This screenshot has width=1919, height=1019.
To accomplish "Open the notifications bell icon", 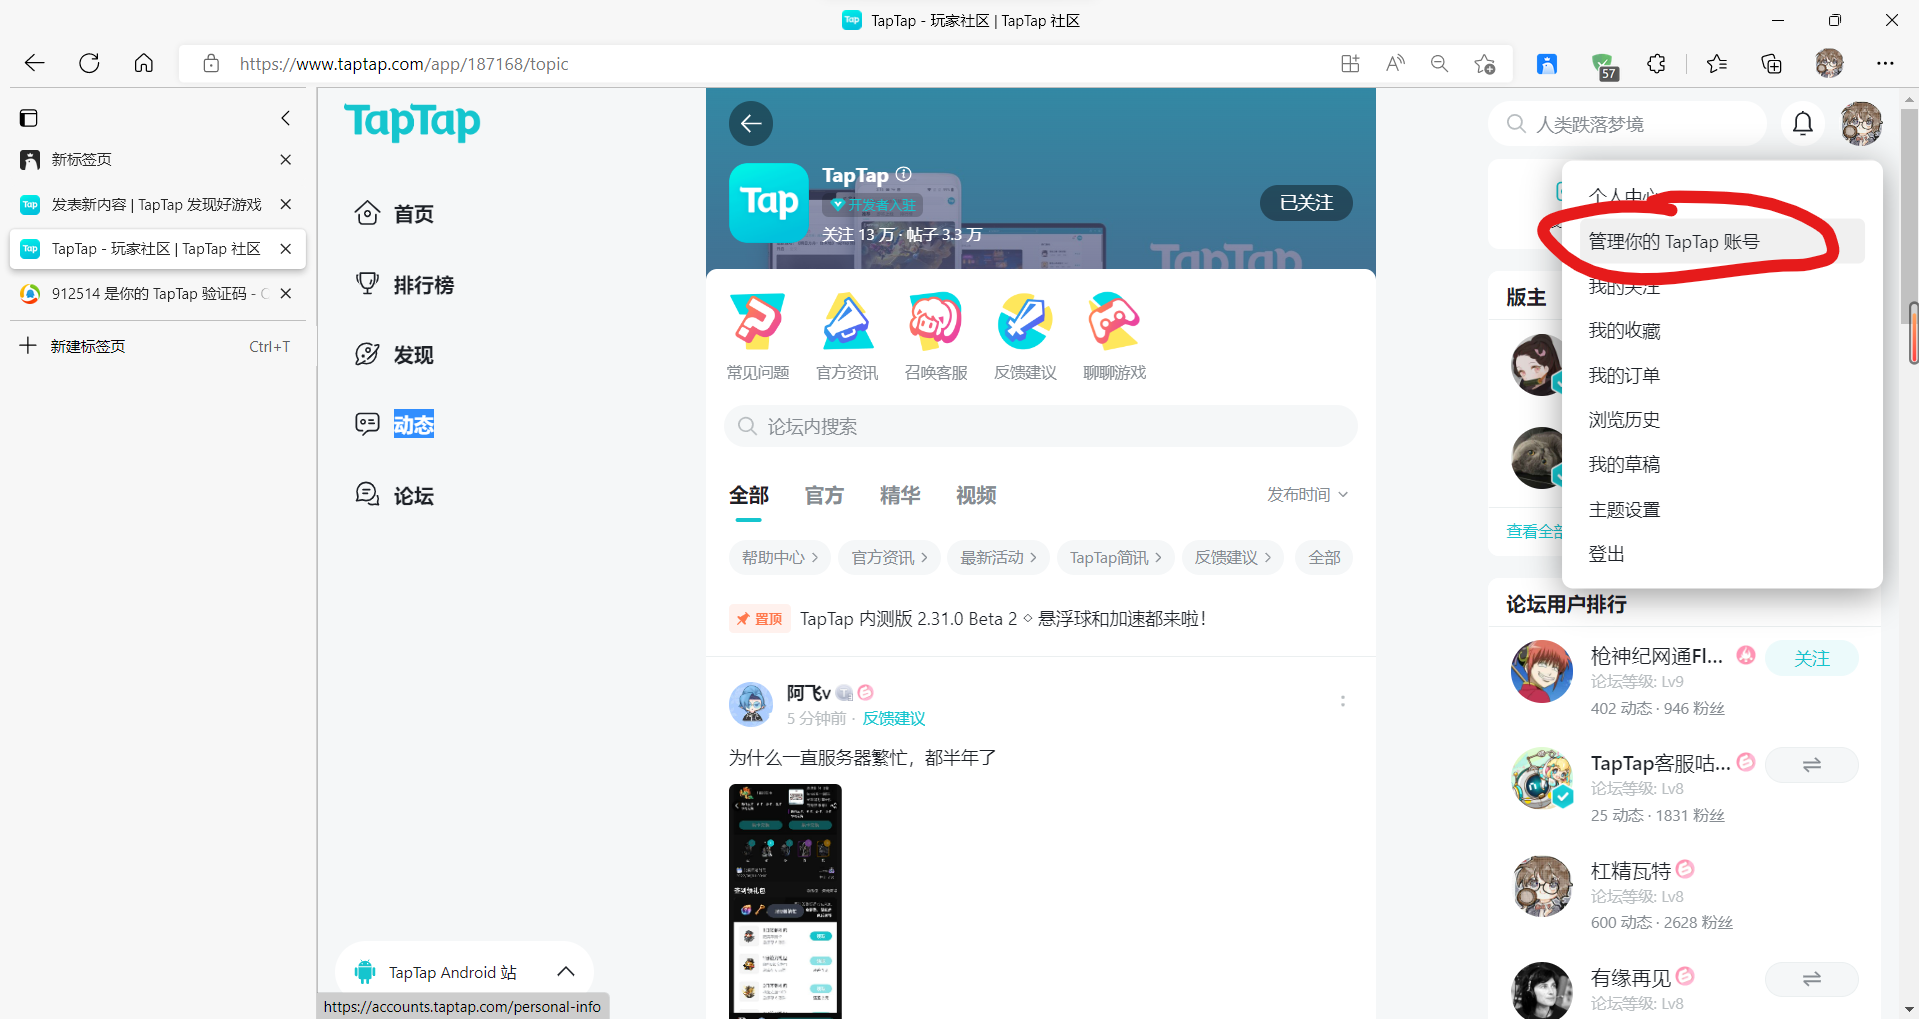I will pos(1803,124).
